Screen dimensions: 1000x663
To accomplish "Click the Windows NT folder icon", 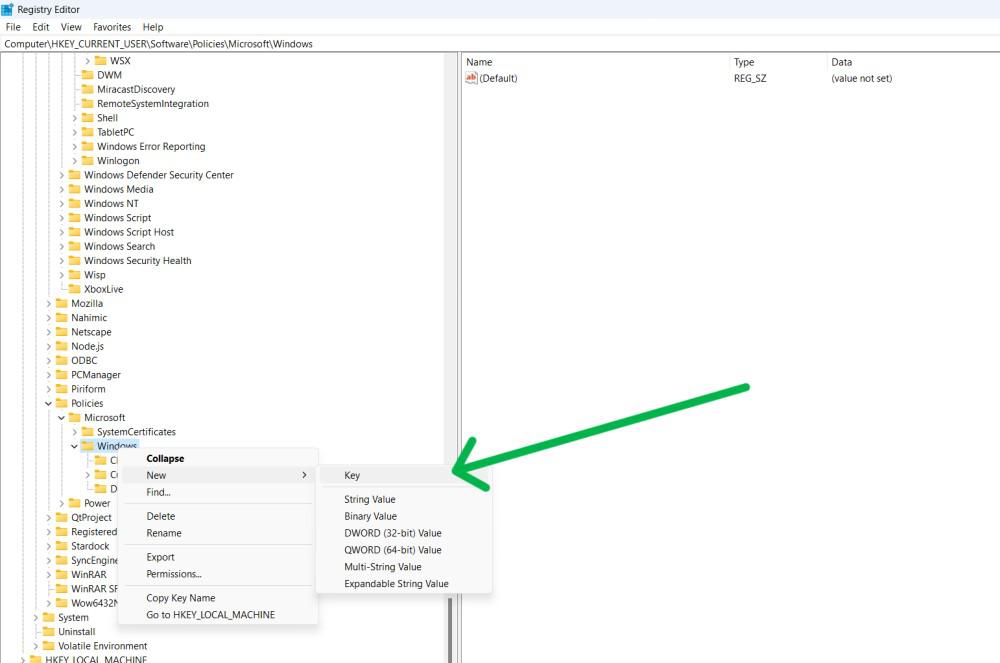I will [x=75, y=203].
